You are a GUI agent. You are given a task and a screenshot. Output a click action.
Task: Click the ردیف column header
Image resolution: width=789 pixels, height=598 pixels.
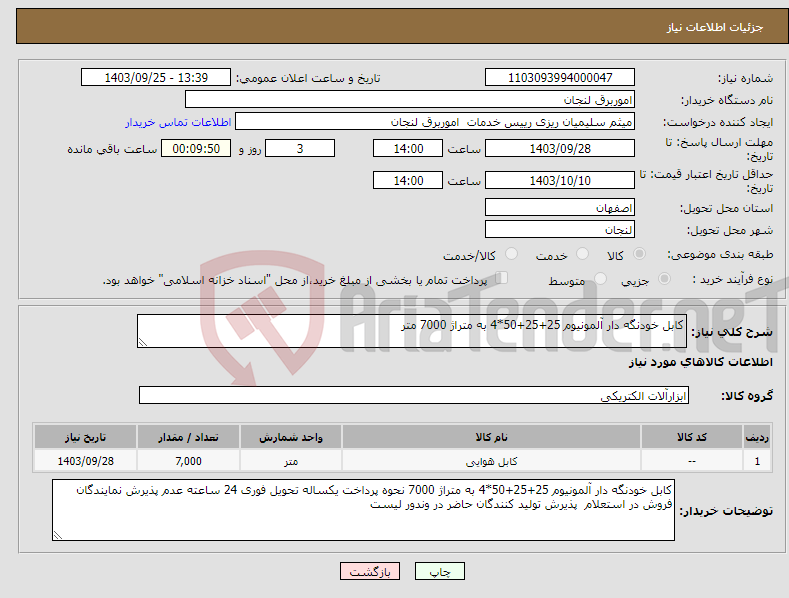pos(757,437)
